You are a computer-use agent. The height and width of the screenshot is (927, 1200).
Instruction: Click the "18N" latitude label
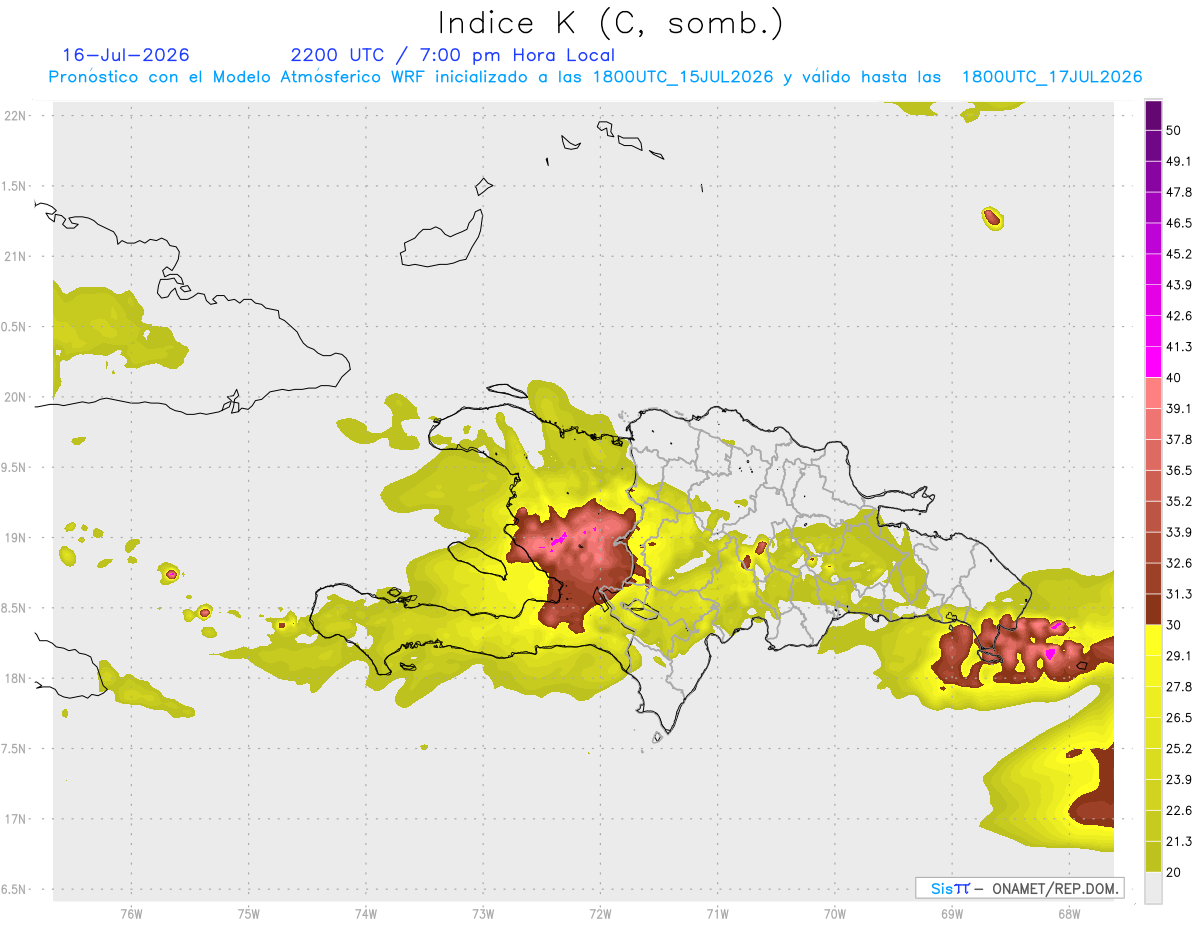click(x=16, y=679)
